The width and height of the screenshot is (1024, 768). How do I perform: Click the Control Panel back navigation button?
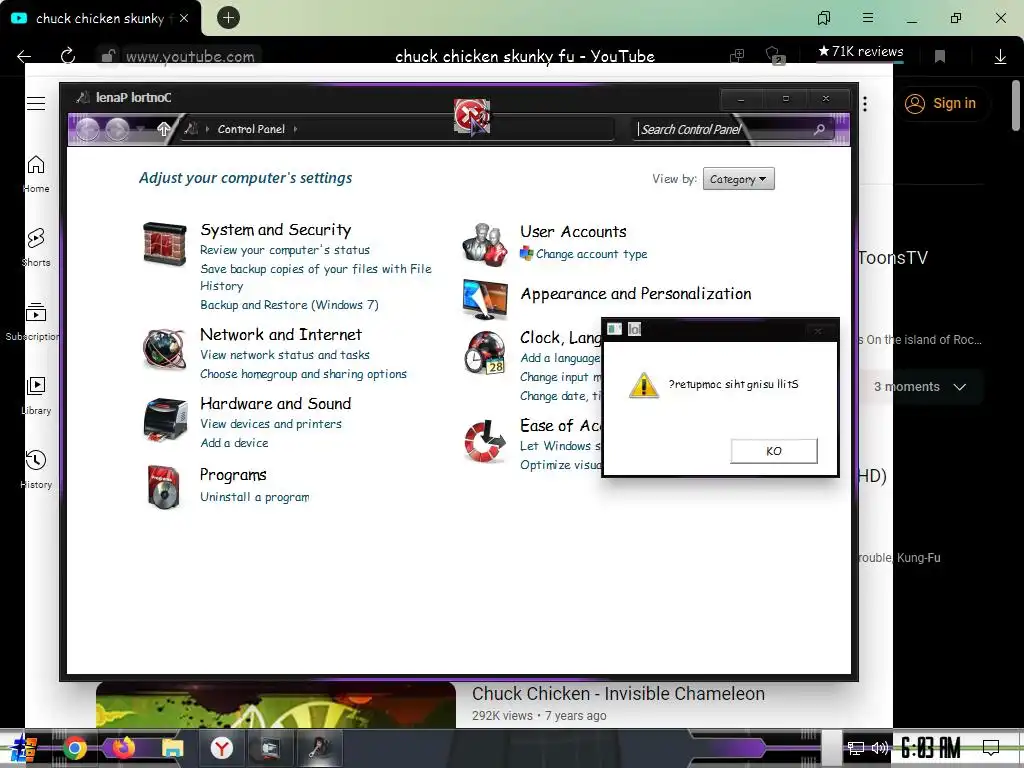click(88, 129)
